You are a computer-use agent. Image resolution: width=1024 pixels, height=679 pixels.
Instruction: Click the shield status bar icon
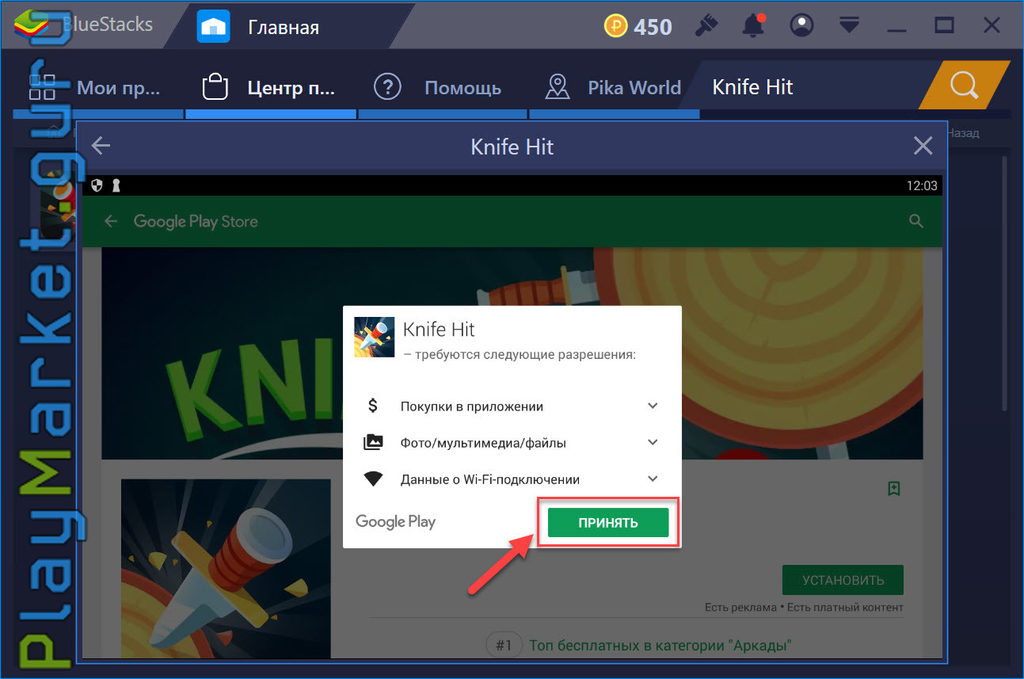click(x=97, y=185)
